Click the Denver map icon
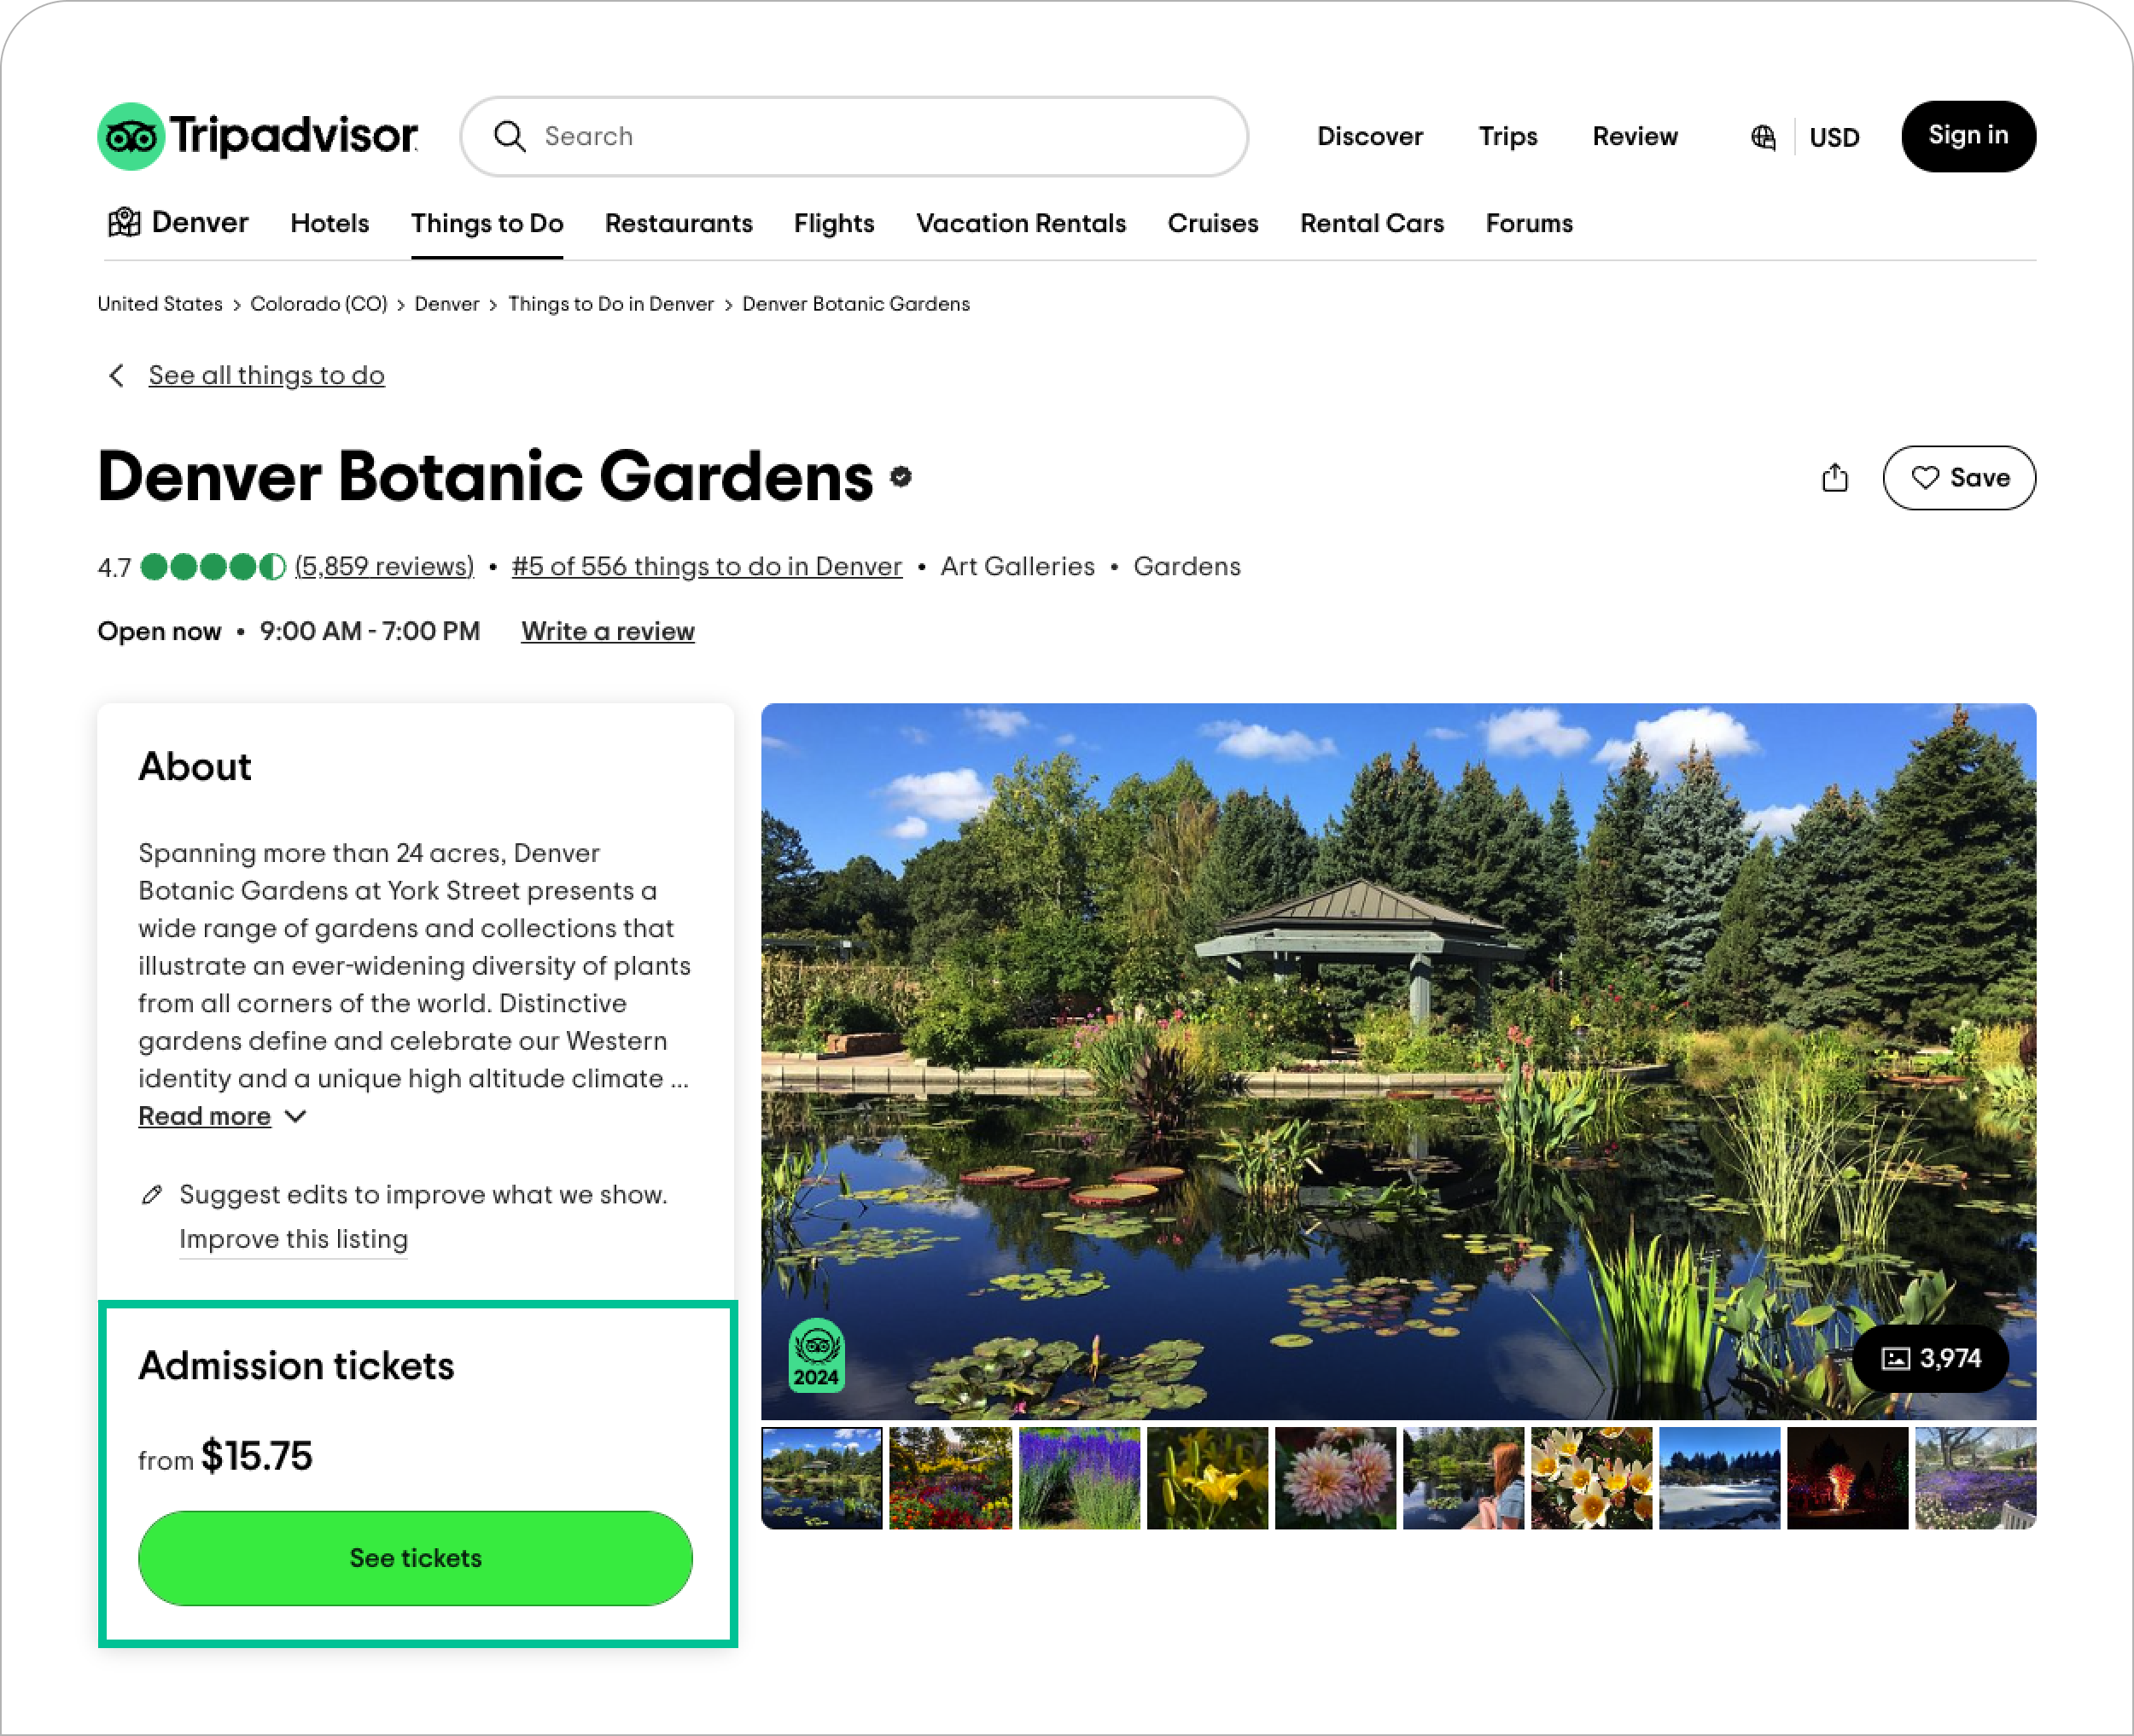The width and height of the screenshot is (2134, 1736). 124,222
